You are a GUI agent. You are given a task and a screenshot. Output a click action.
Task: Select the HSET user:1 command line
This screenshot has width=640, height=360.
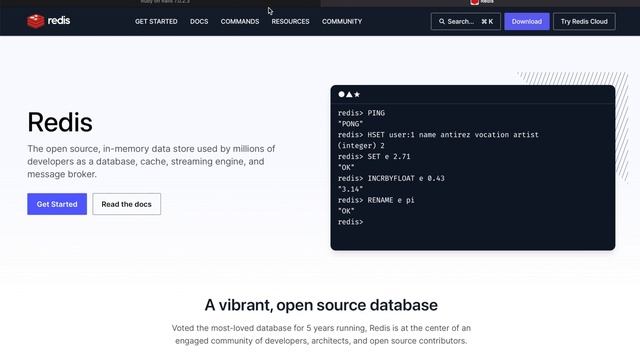tap(438, 135)
